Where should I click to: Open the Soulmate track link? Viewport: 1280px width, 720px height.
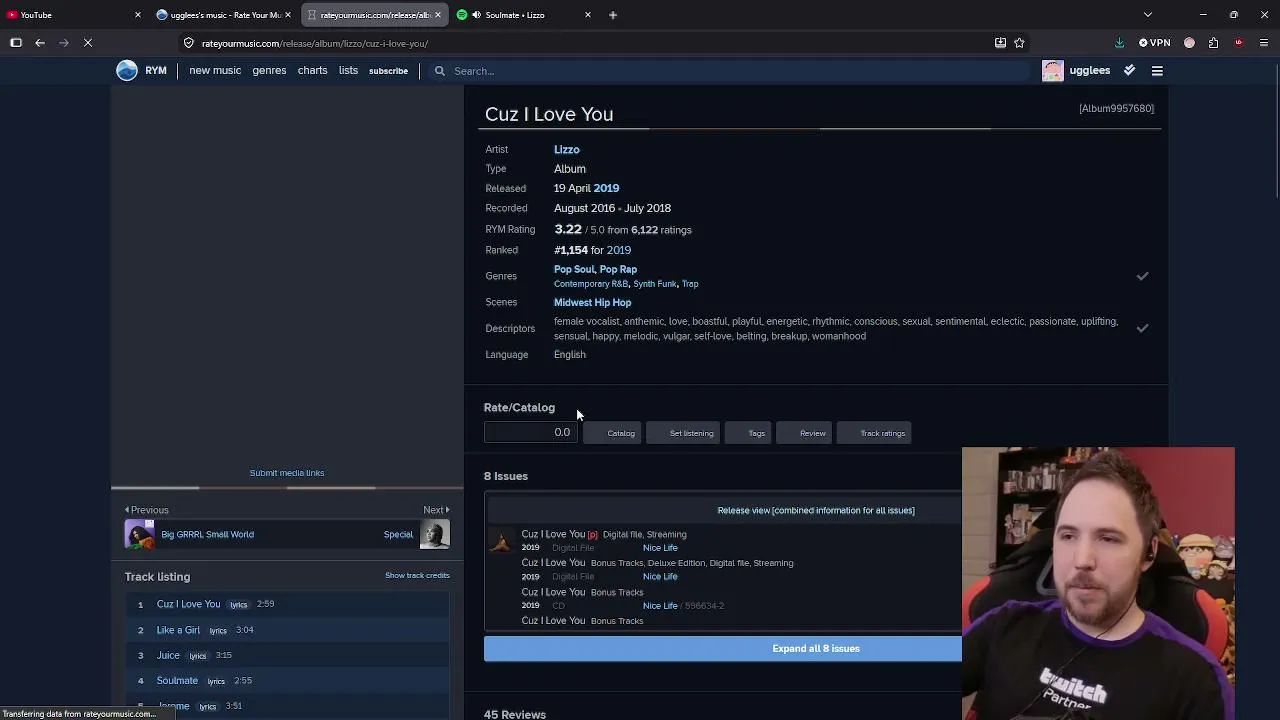pos(177,681)
